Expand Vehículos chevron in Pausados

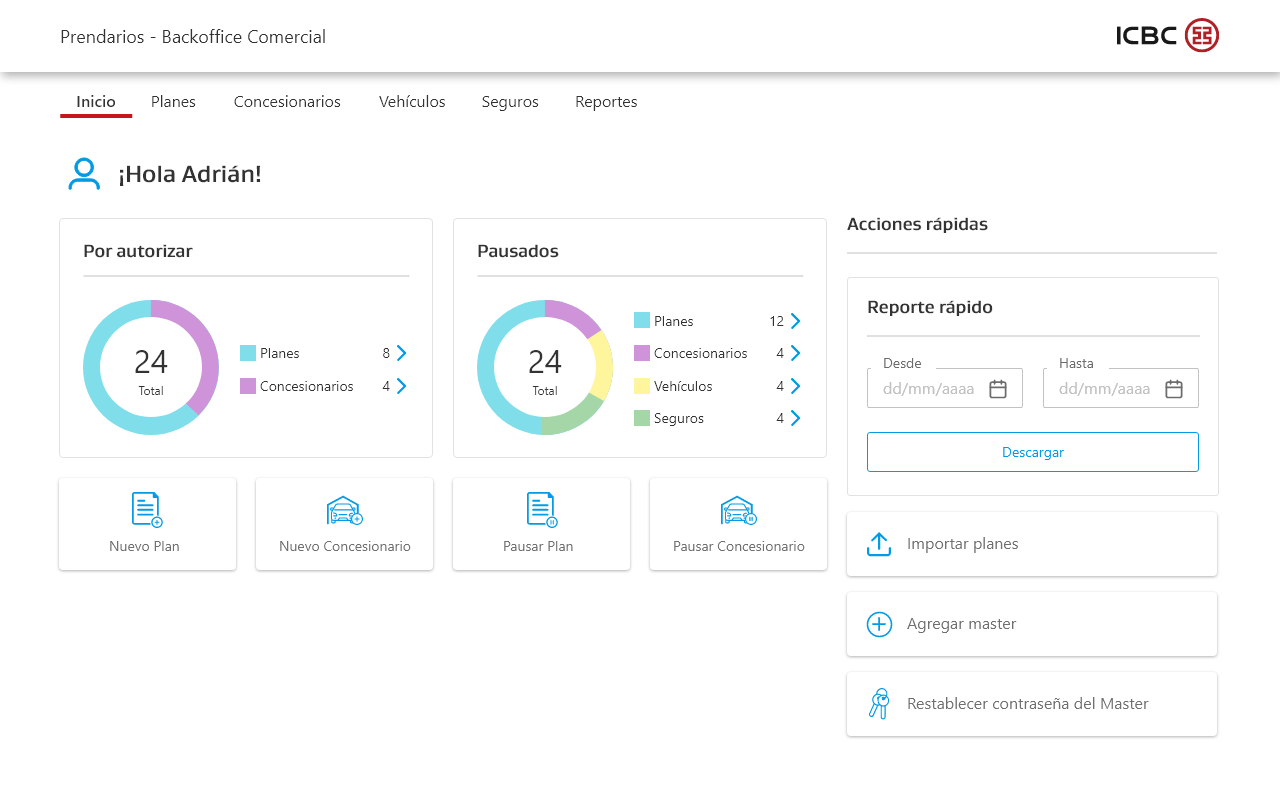coord(795,386)
